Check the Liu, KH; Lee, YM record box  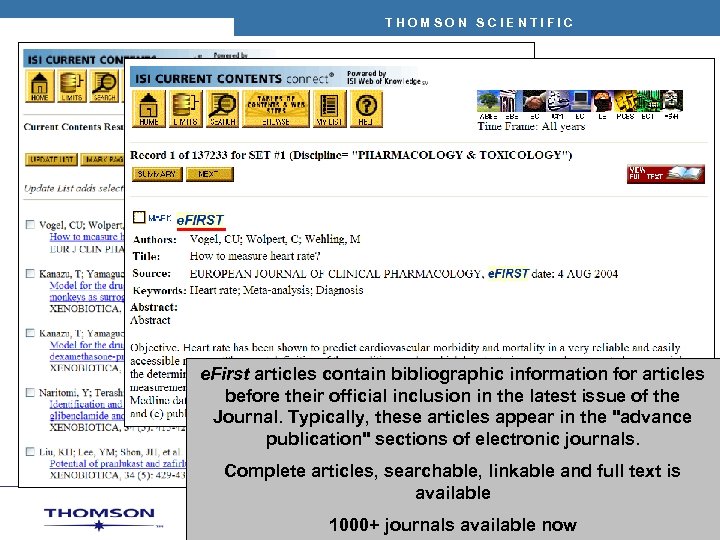coord(30,452)
